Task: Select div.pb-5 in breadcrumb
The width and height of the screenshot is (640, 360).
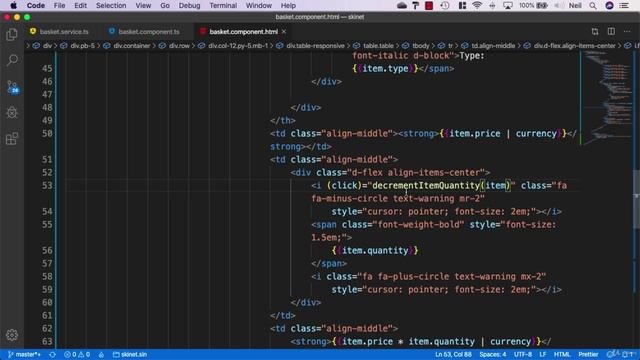Action: click(x=82, y=46)
